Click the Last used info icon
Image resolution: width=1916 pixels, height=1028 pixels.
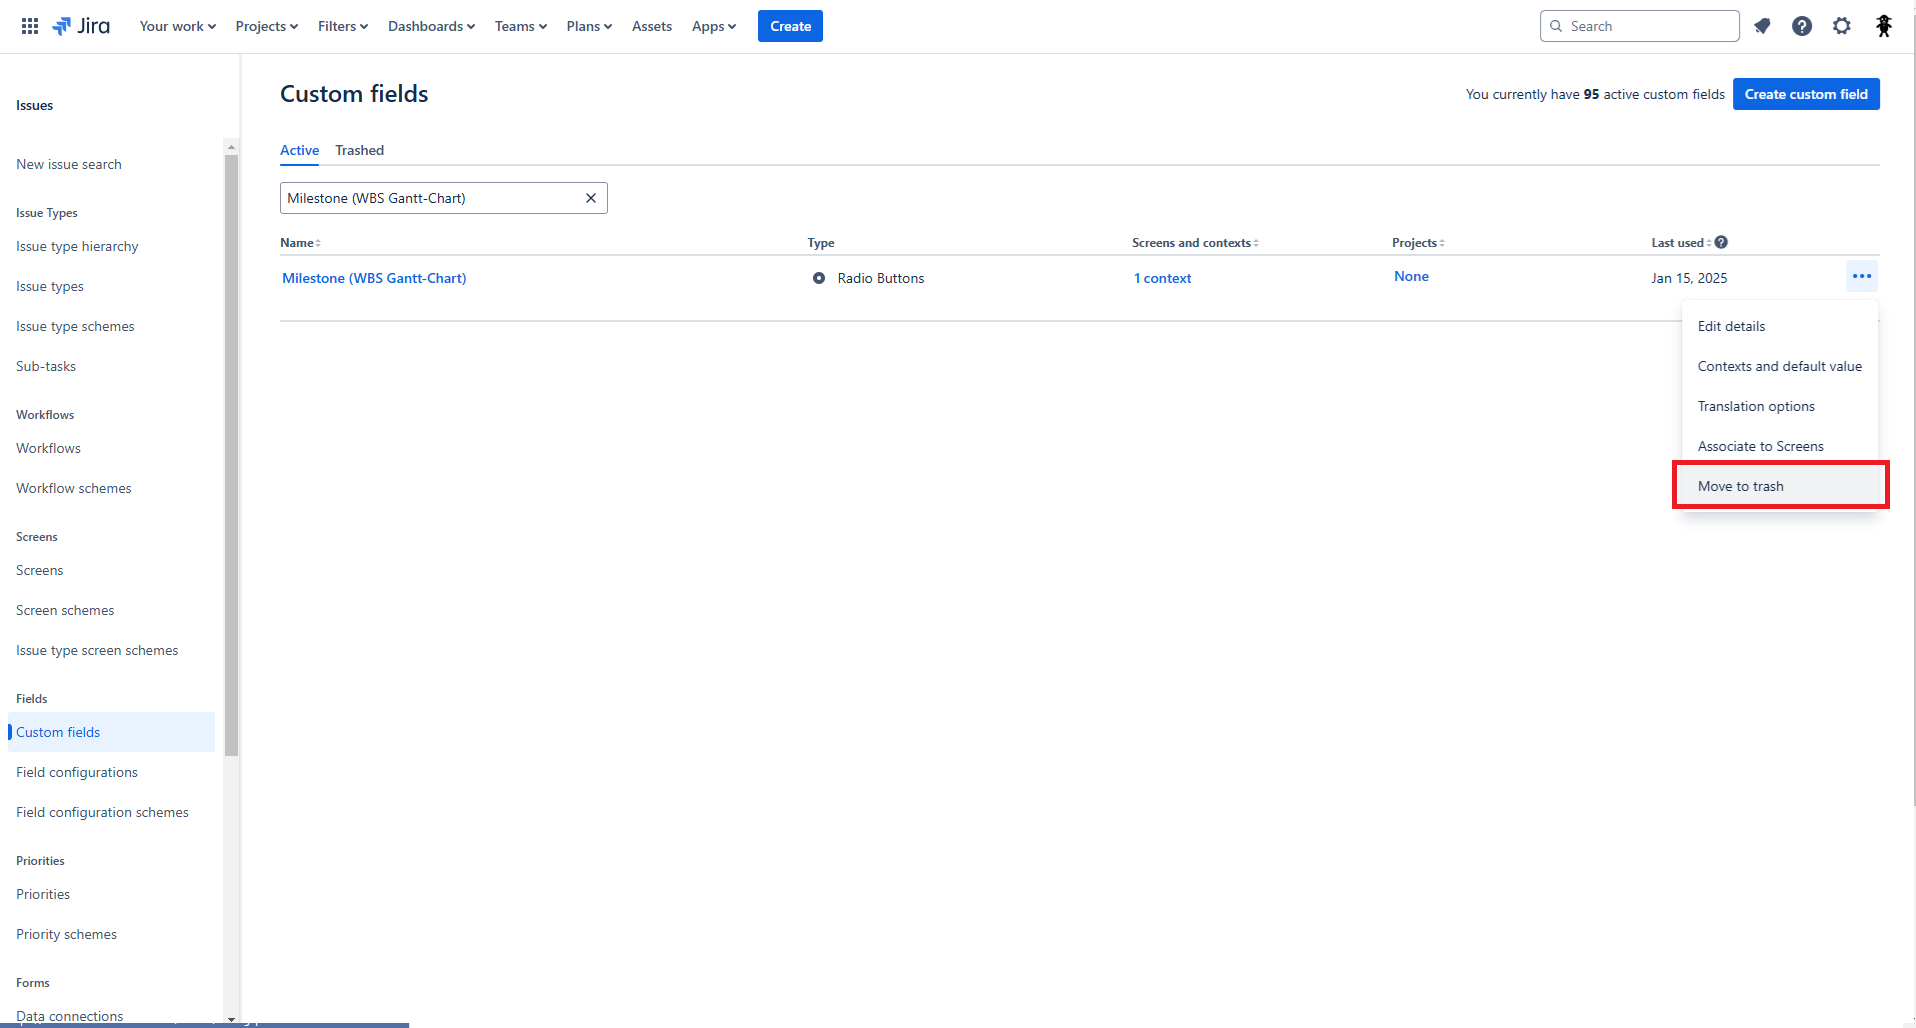[1721, 242]
